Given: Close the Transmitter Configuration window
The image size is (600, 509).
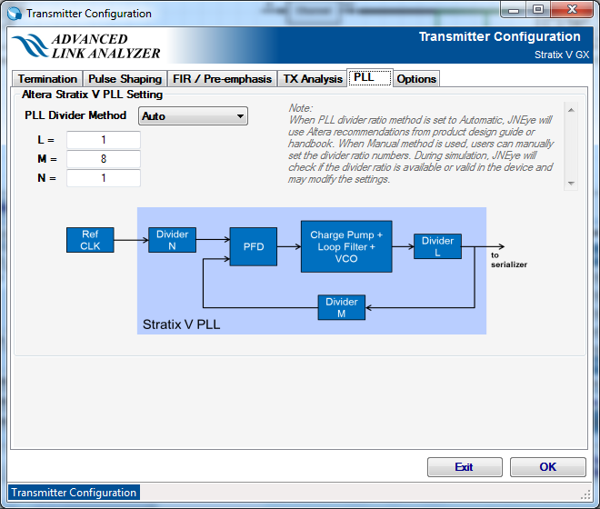Looking at the screenshot, I should point(572,10).
